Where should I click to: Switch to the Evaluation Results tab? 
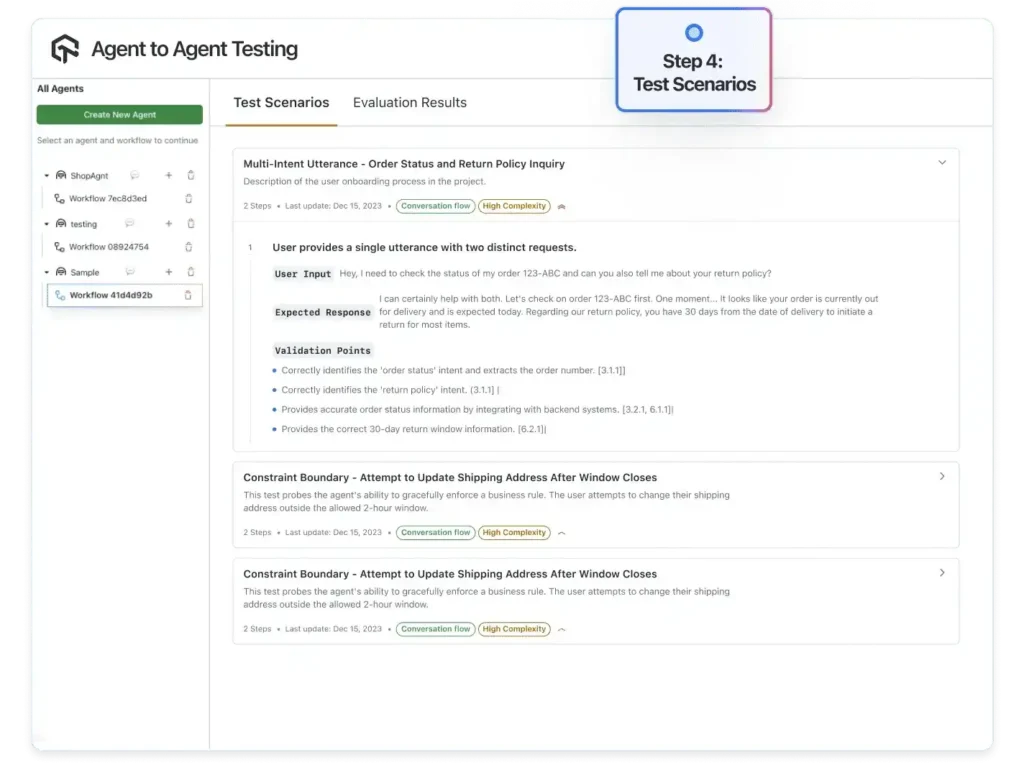tap(409, 102)
